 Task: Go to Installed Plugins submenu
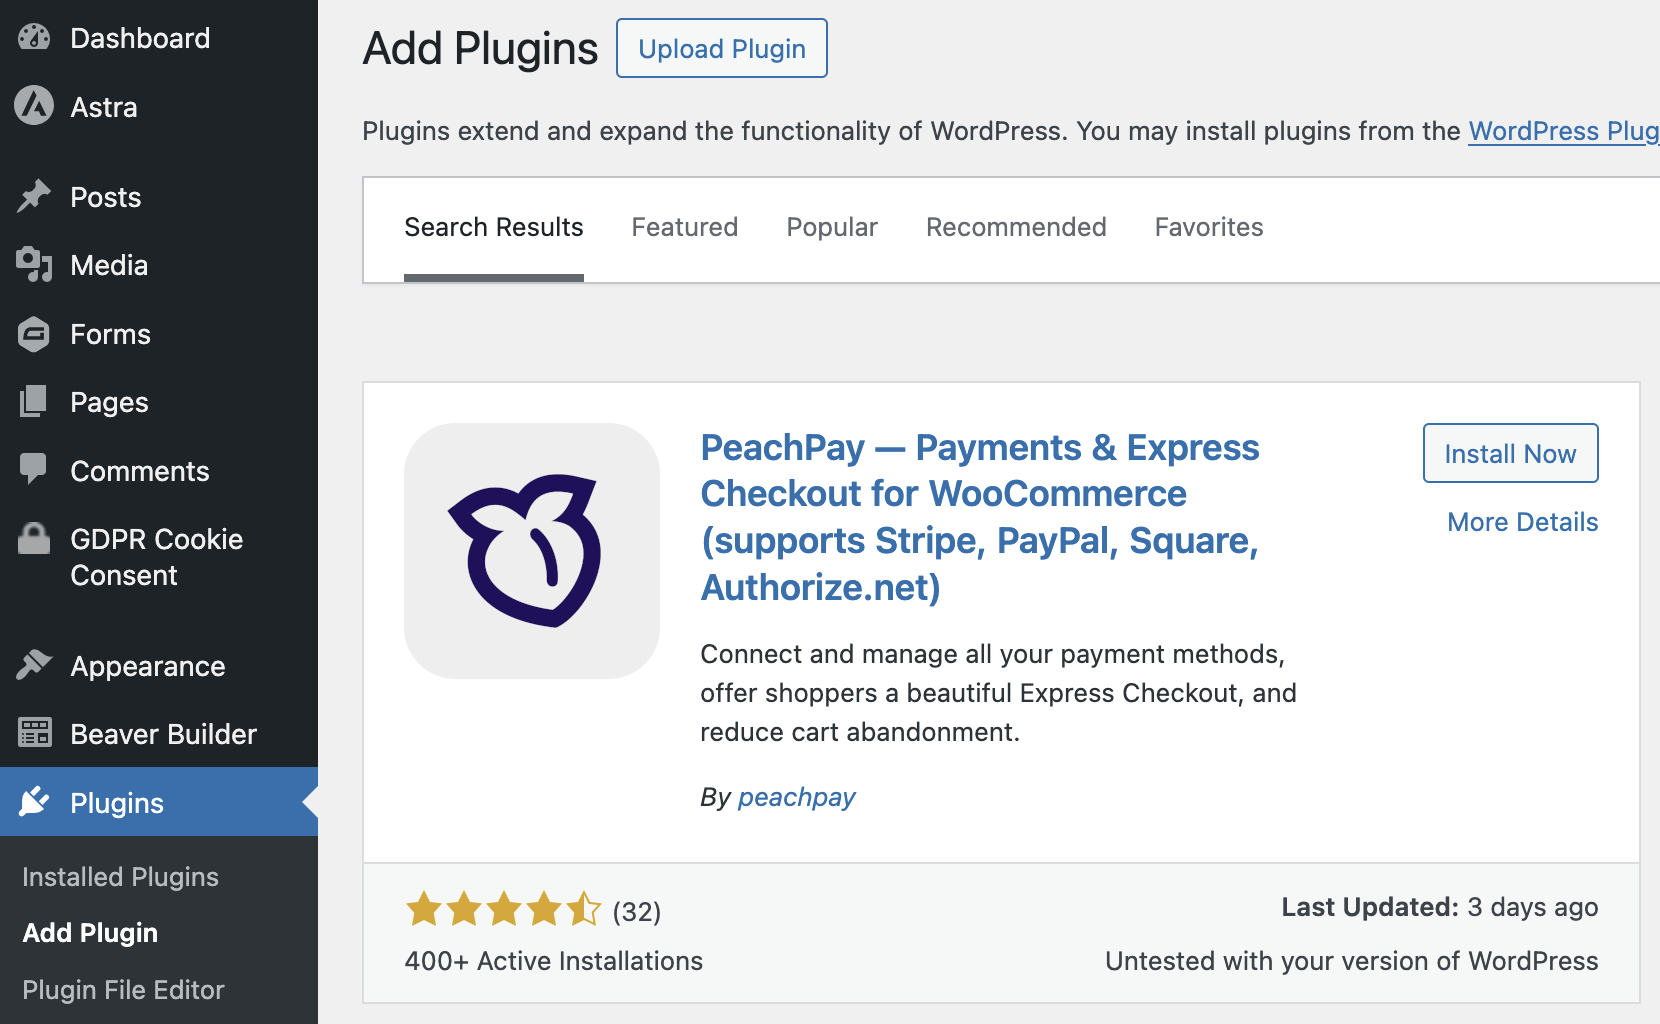(x=120, y=877)
